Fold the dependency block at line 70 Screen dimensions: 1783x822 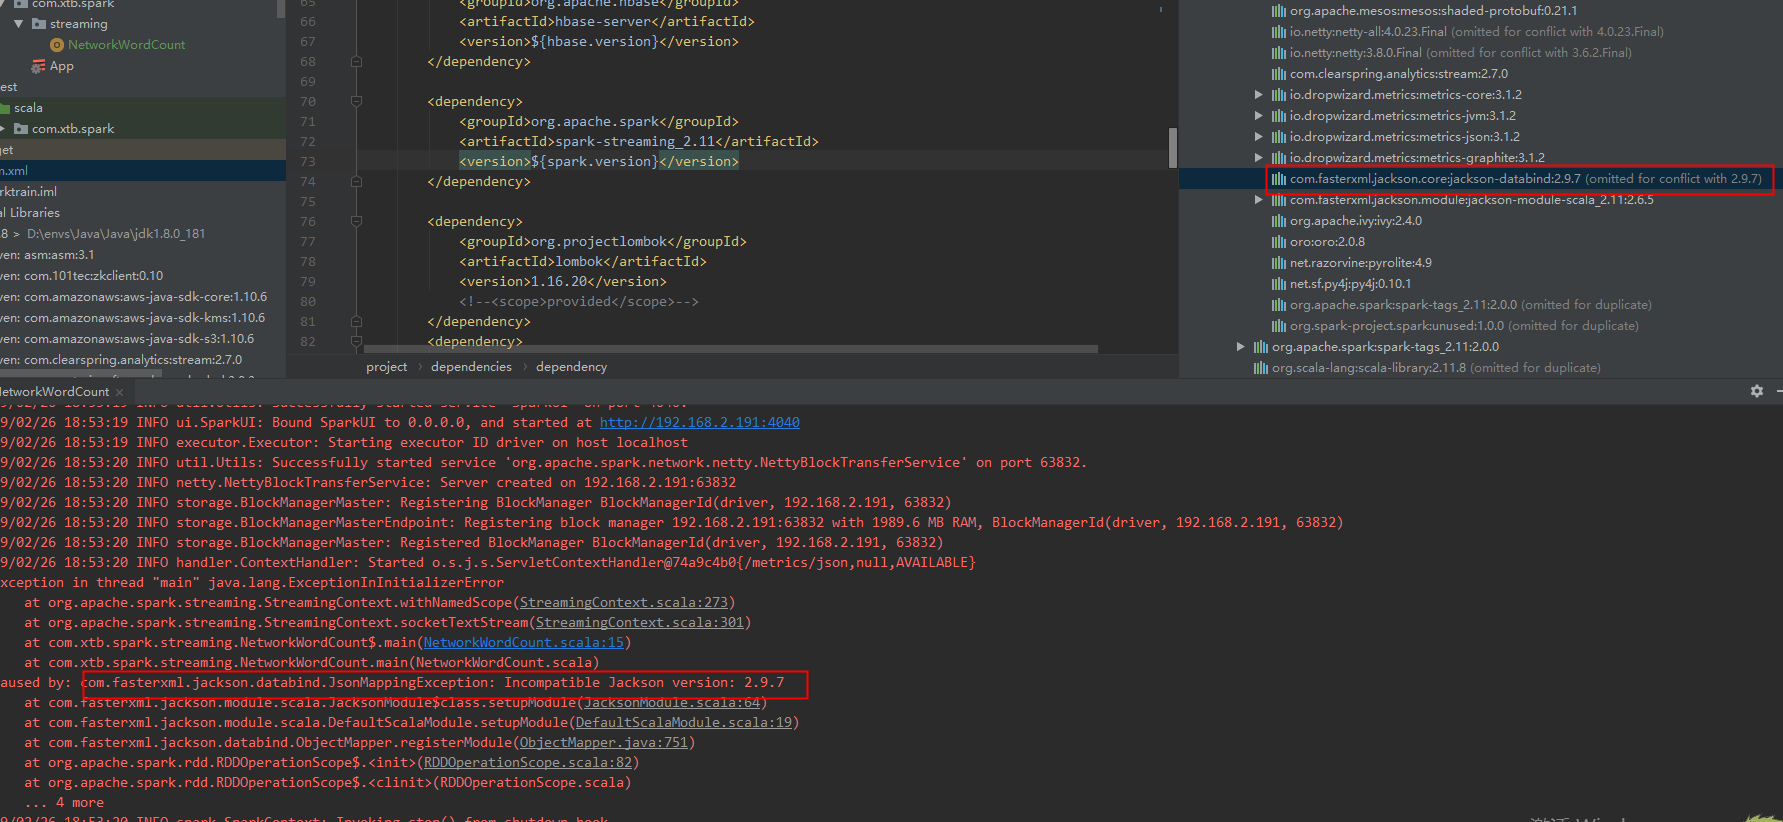point(356,101)
